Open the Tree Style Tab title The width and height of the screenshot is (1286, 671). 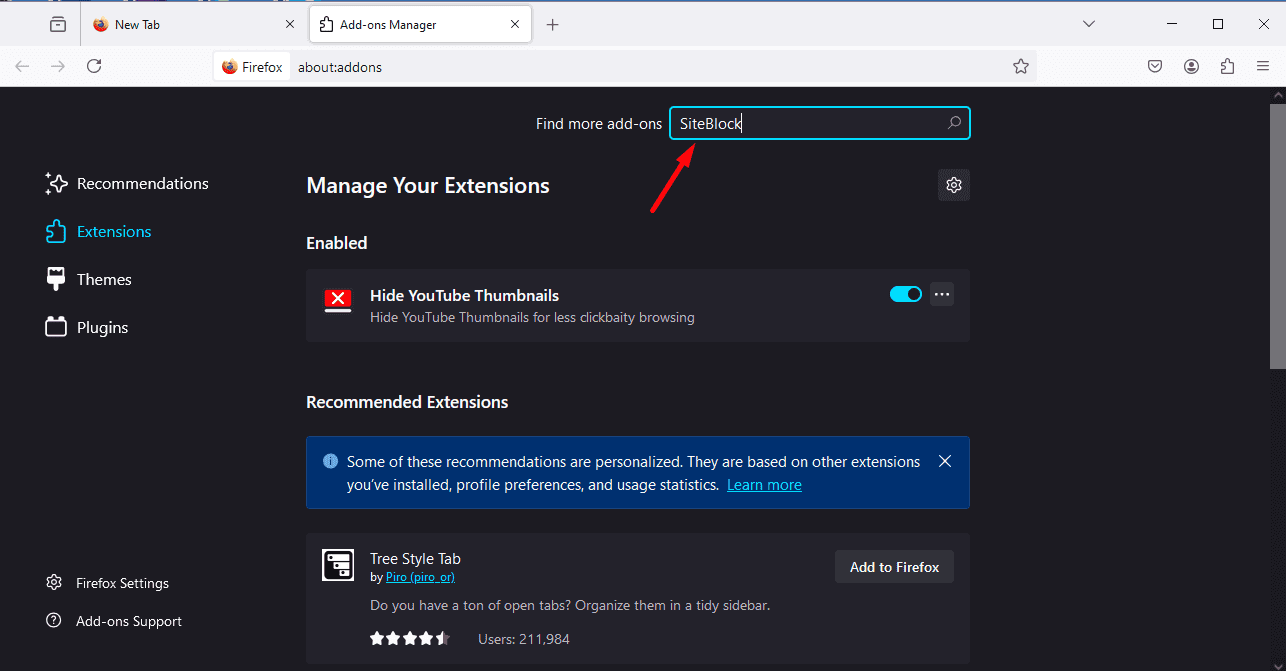pyautogui.click(x=415, y=559)
